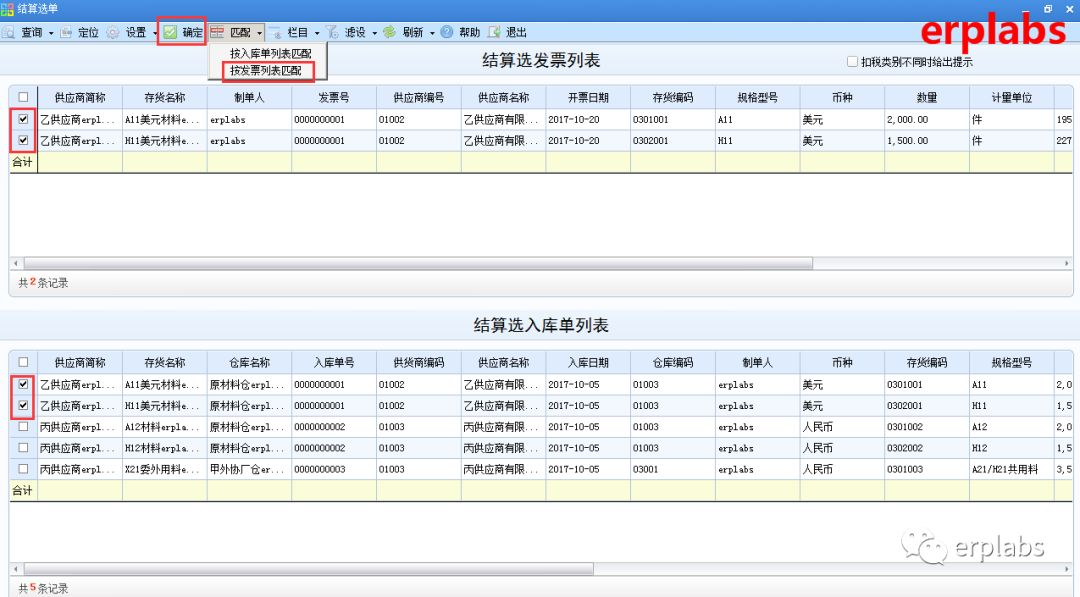Click 计量单位 column header in invoice list

click(1012, 98)
